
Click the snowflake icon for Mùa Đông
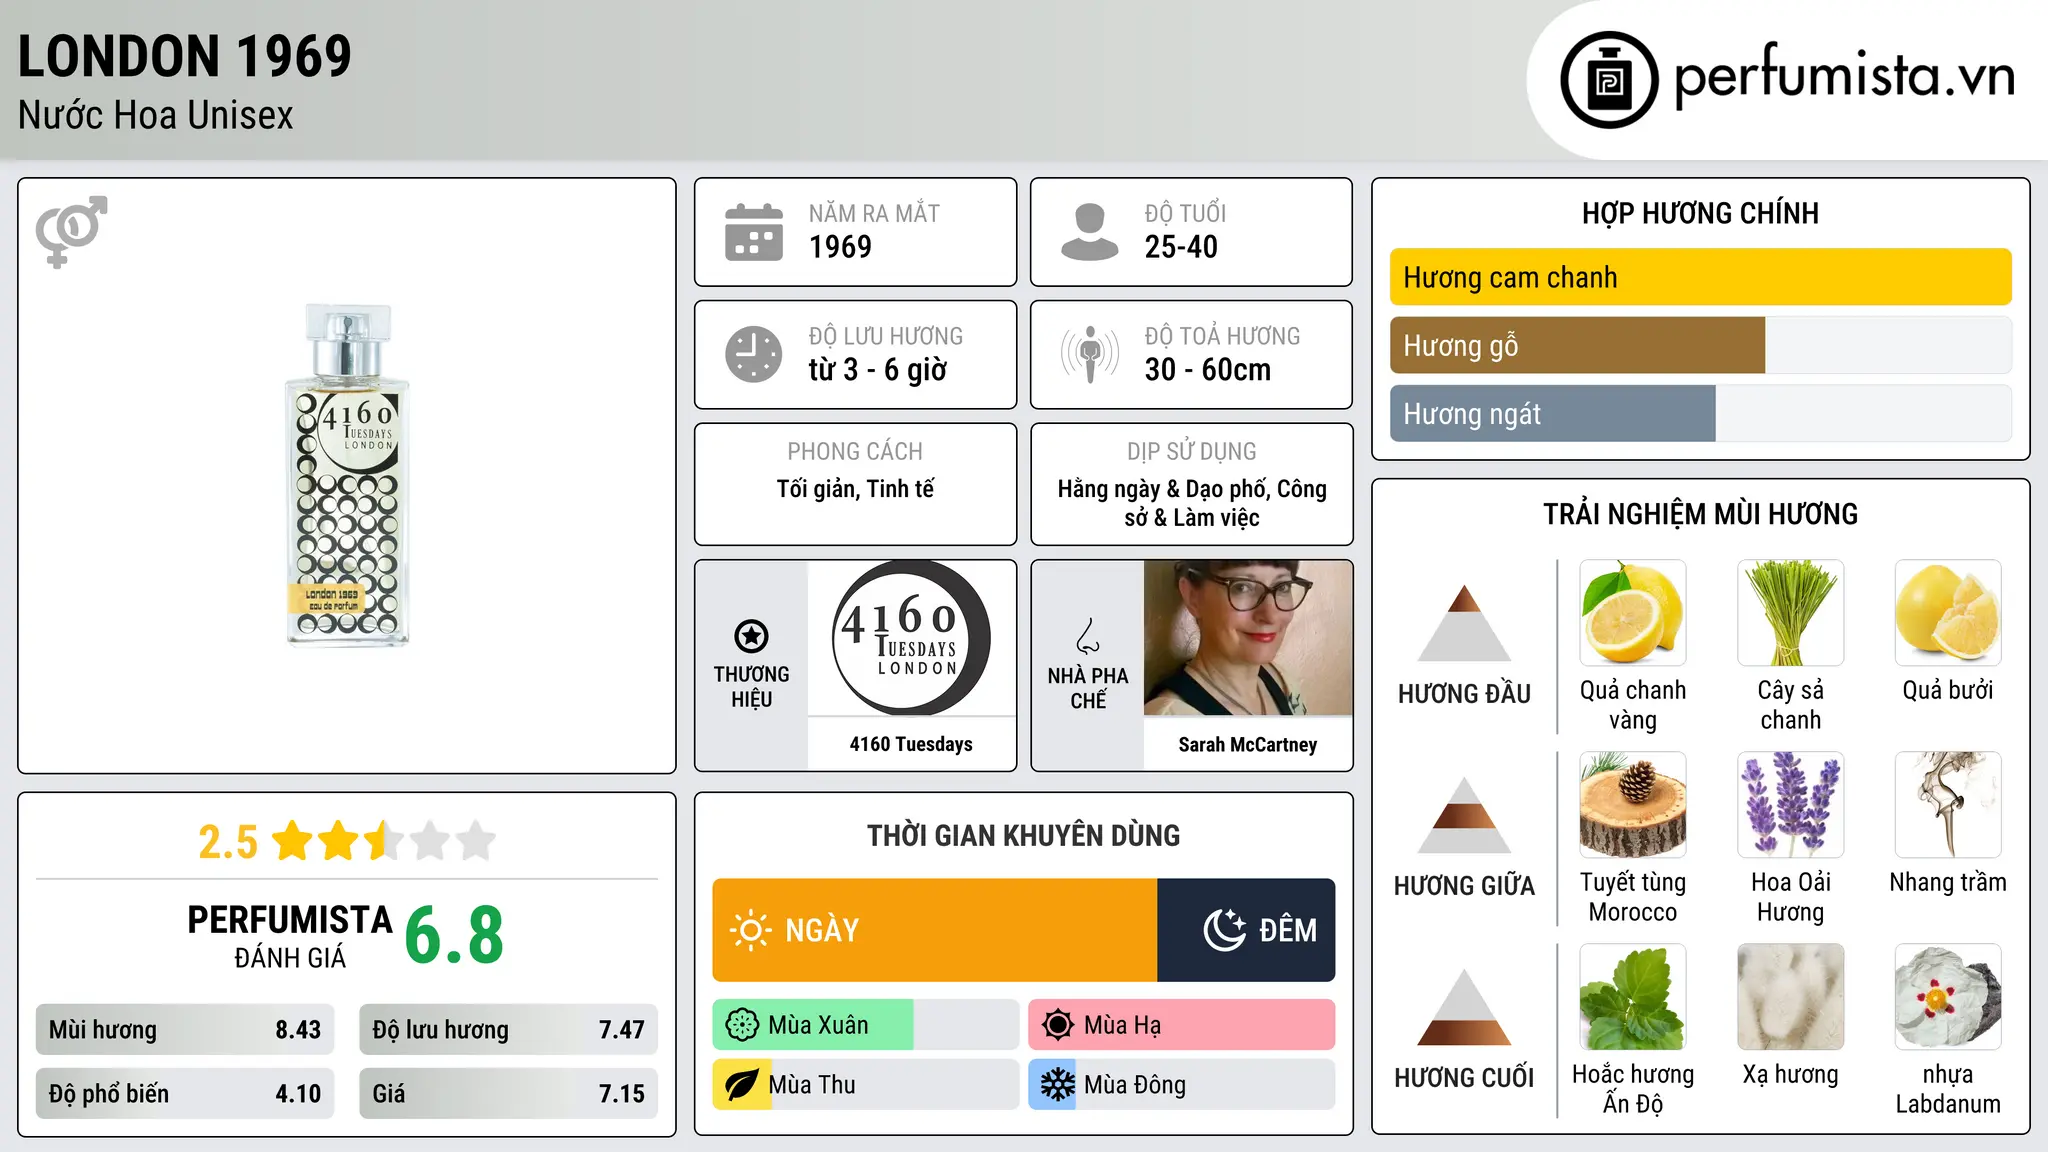1058,1085
